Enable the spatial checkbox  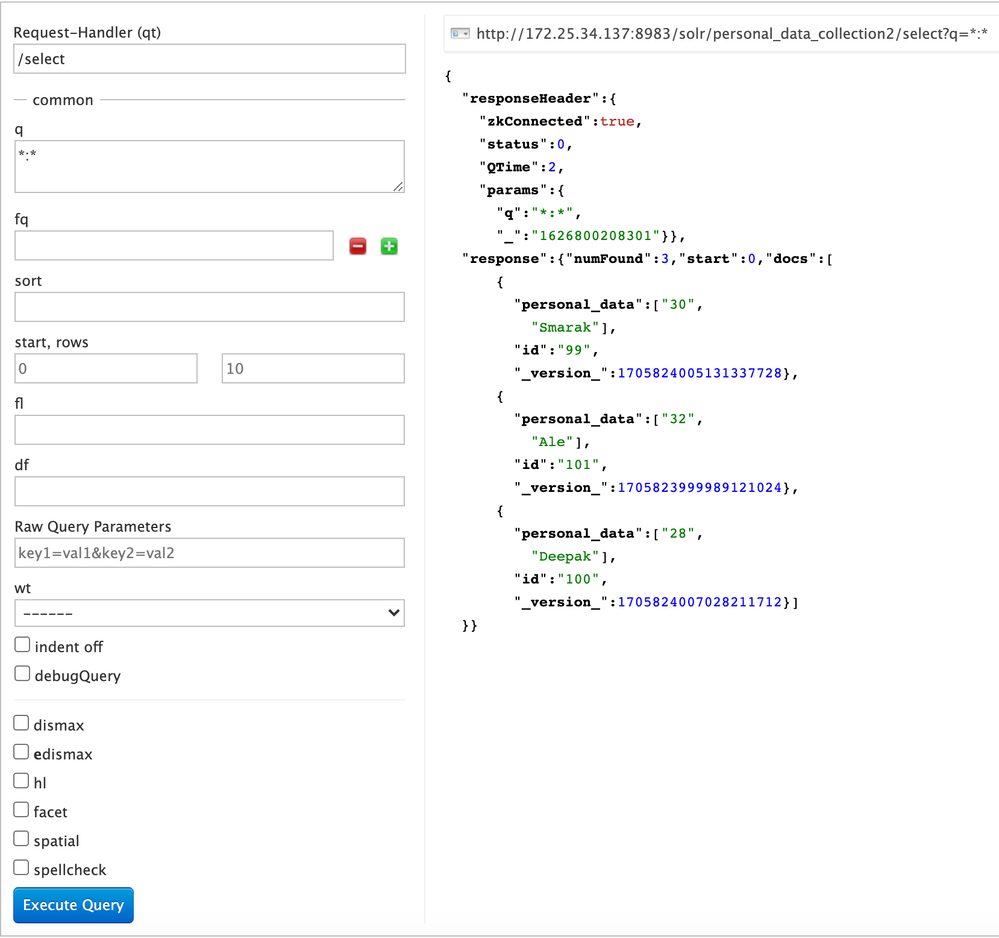pos(21,839)
